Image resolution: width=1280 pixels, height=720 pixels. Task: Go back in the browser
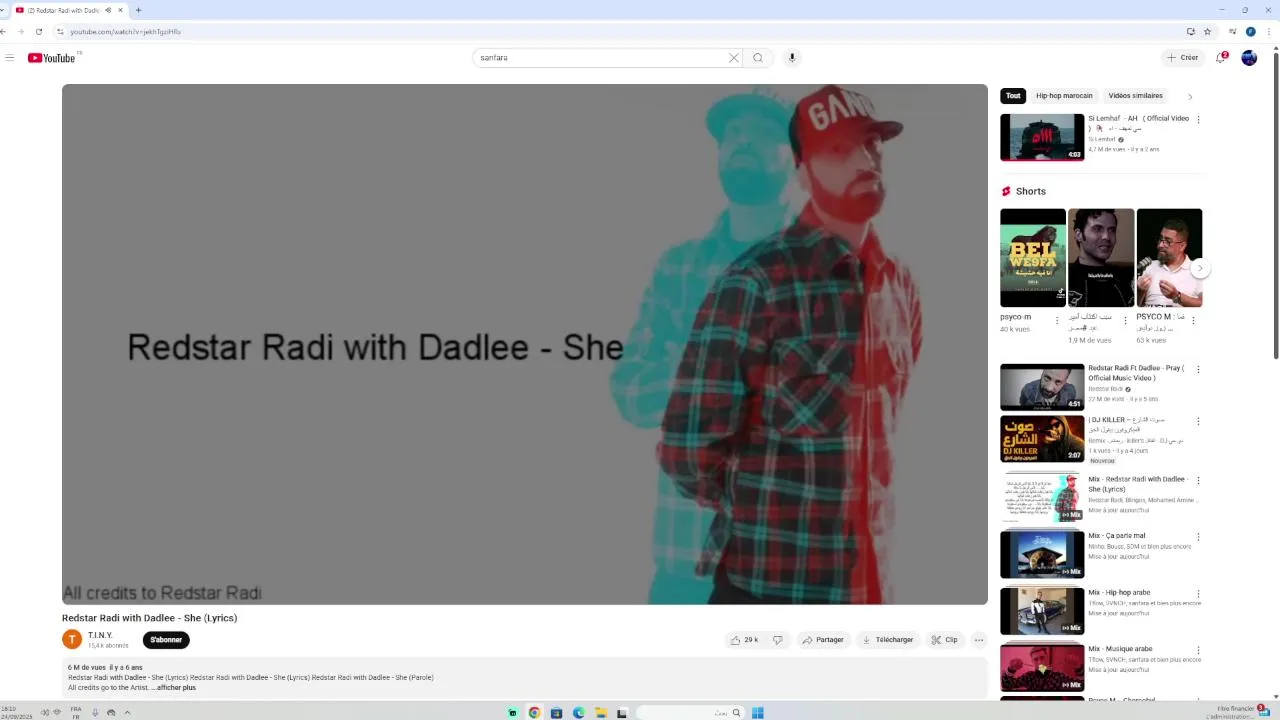4,32
